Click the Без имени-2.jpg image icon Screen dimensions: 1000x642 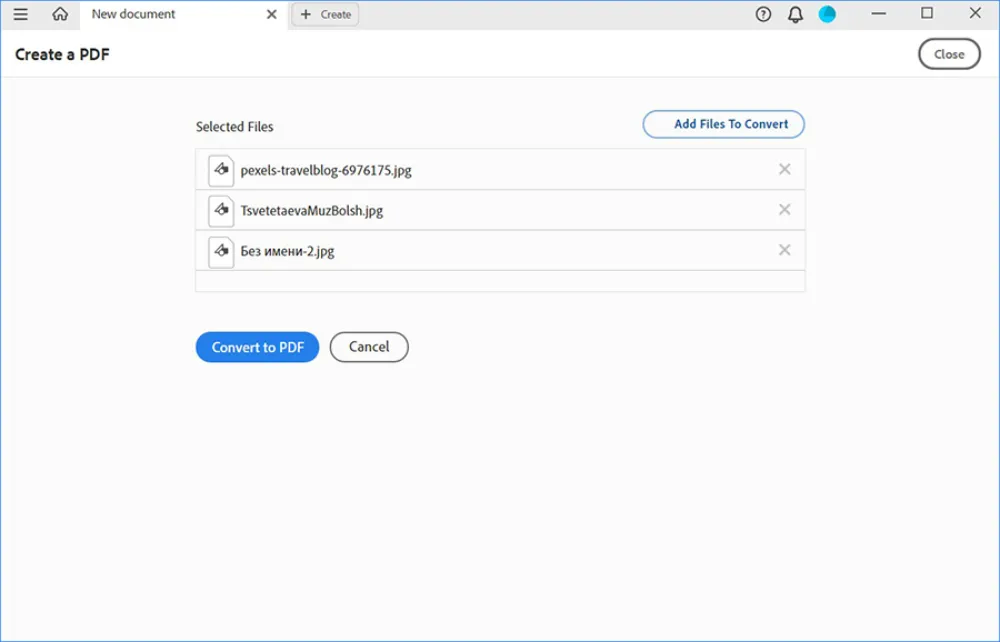coord(221,251)
